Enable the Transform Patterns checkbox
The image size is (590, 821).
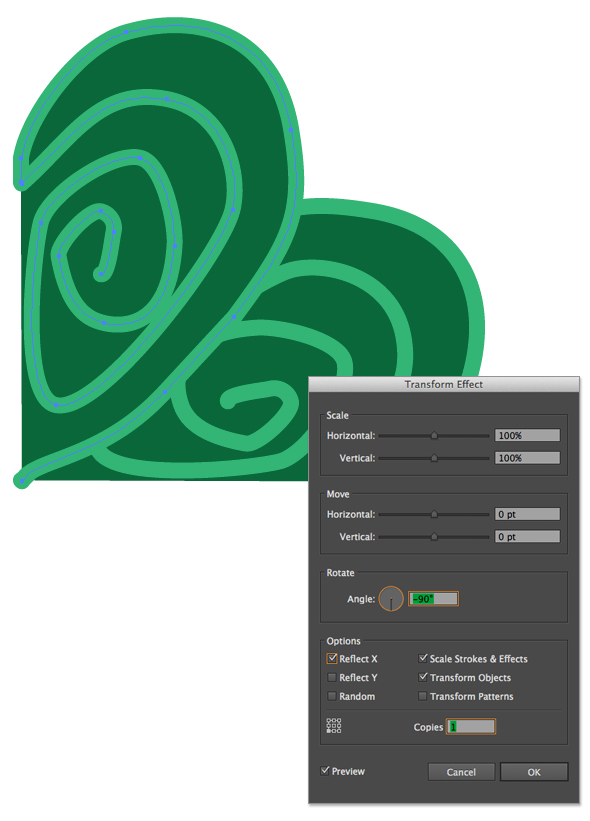[x=423, y=696]
